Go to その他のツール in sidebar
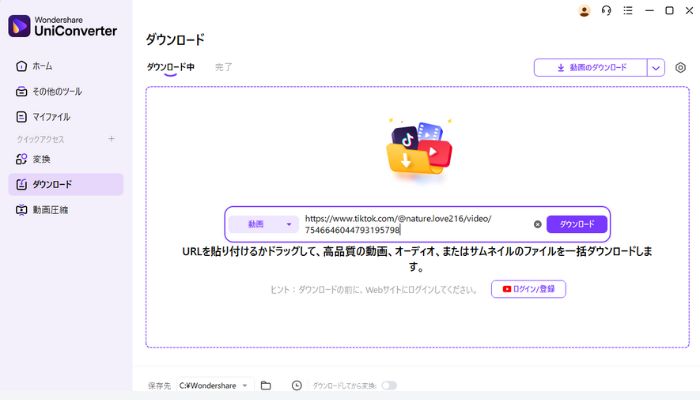Viewport: 700px width, 400px height. 56,91
